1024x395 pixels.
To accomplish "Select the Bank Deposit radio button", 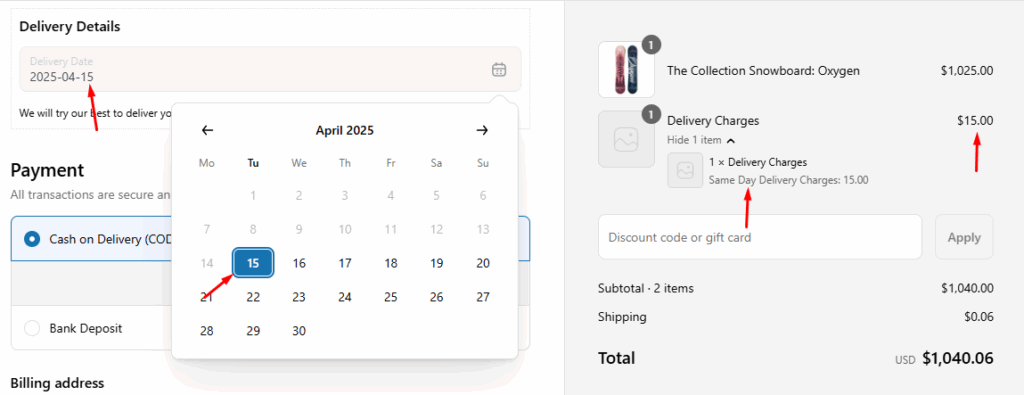I will pyautogui.click(x=31, y=328).
